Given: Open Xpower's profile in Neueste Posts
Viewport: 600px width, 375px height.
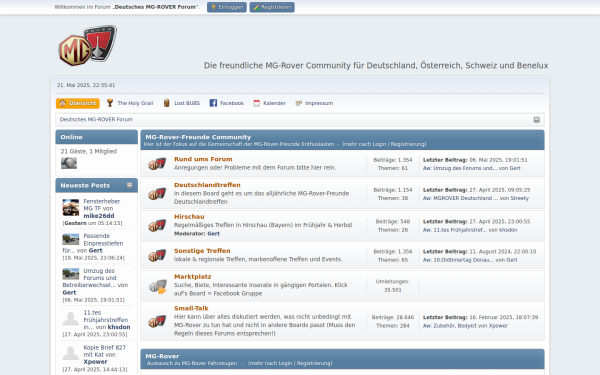Looking at the screenshot, I should (x=95, y=362).
